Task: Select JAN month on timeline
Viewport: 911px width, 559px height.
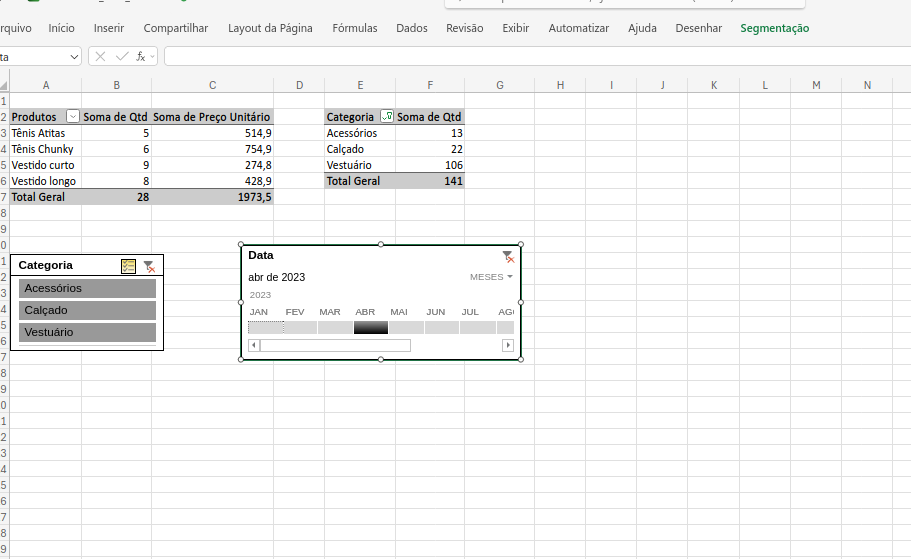Action: pyautogui.click(x=266, y=327)
